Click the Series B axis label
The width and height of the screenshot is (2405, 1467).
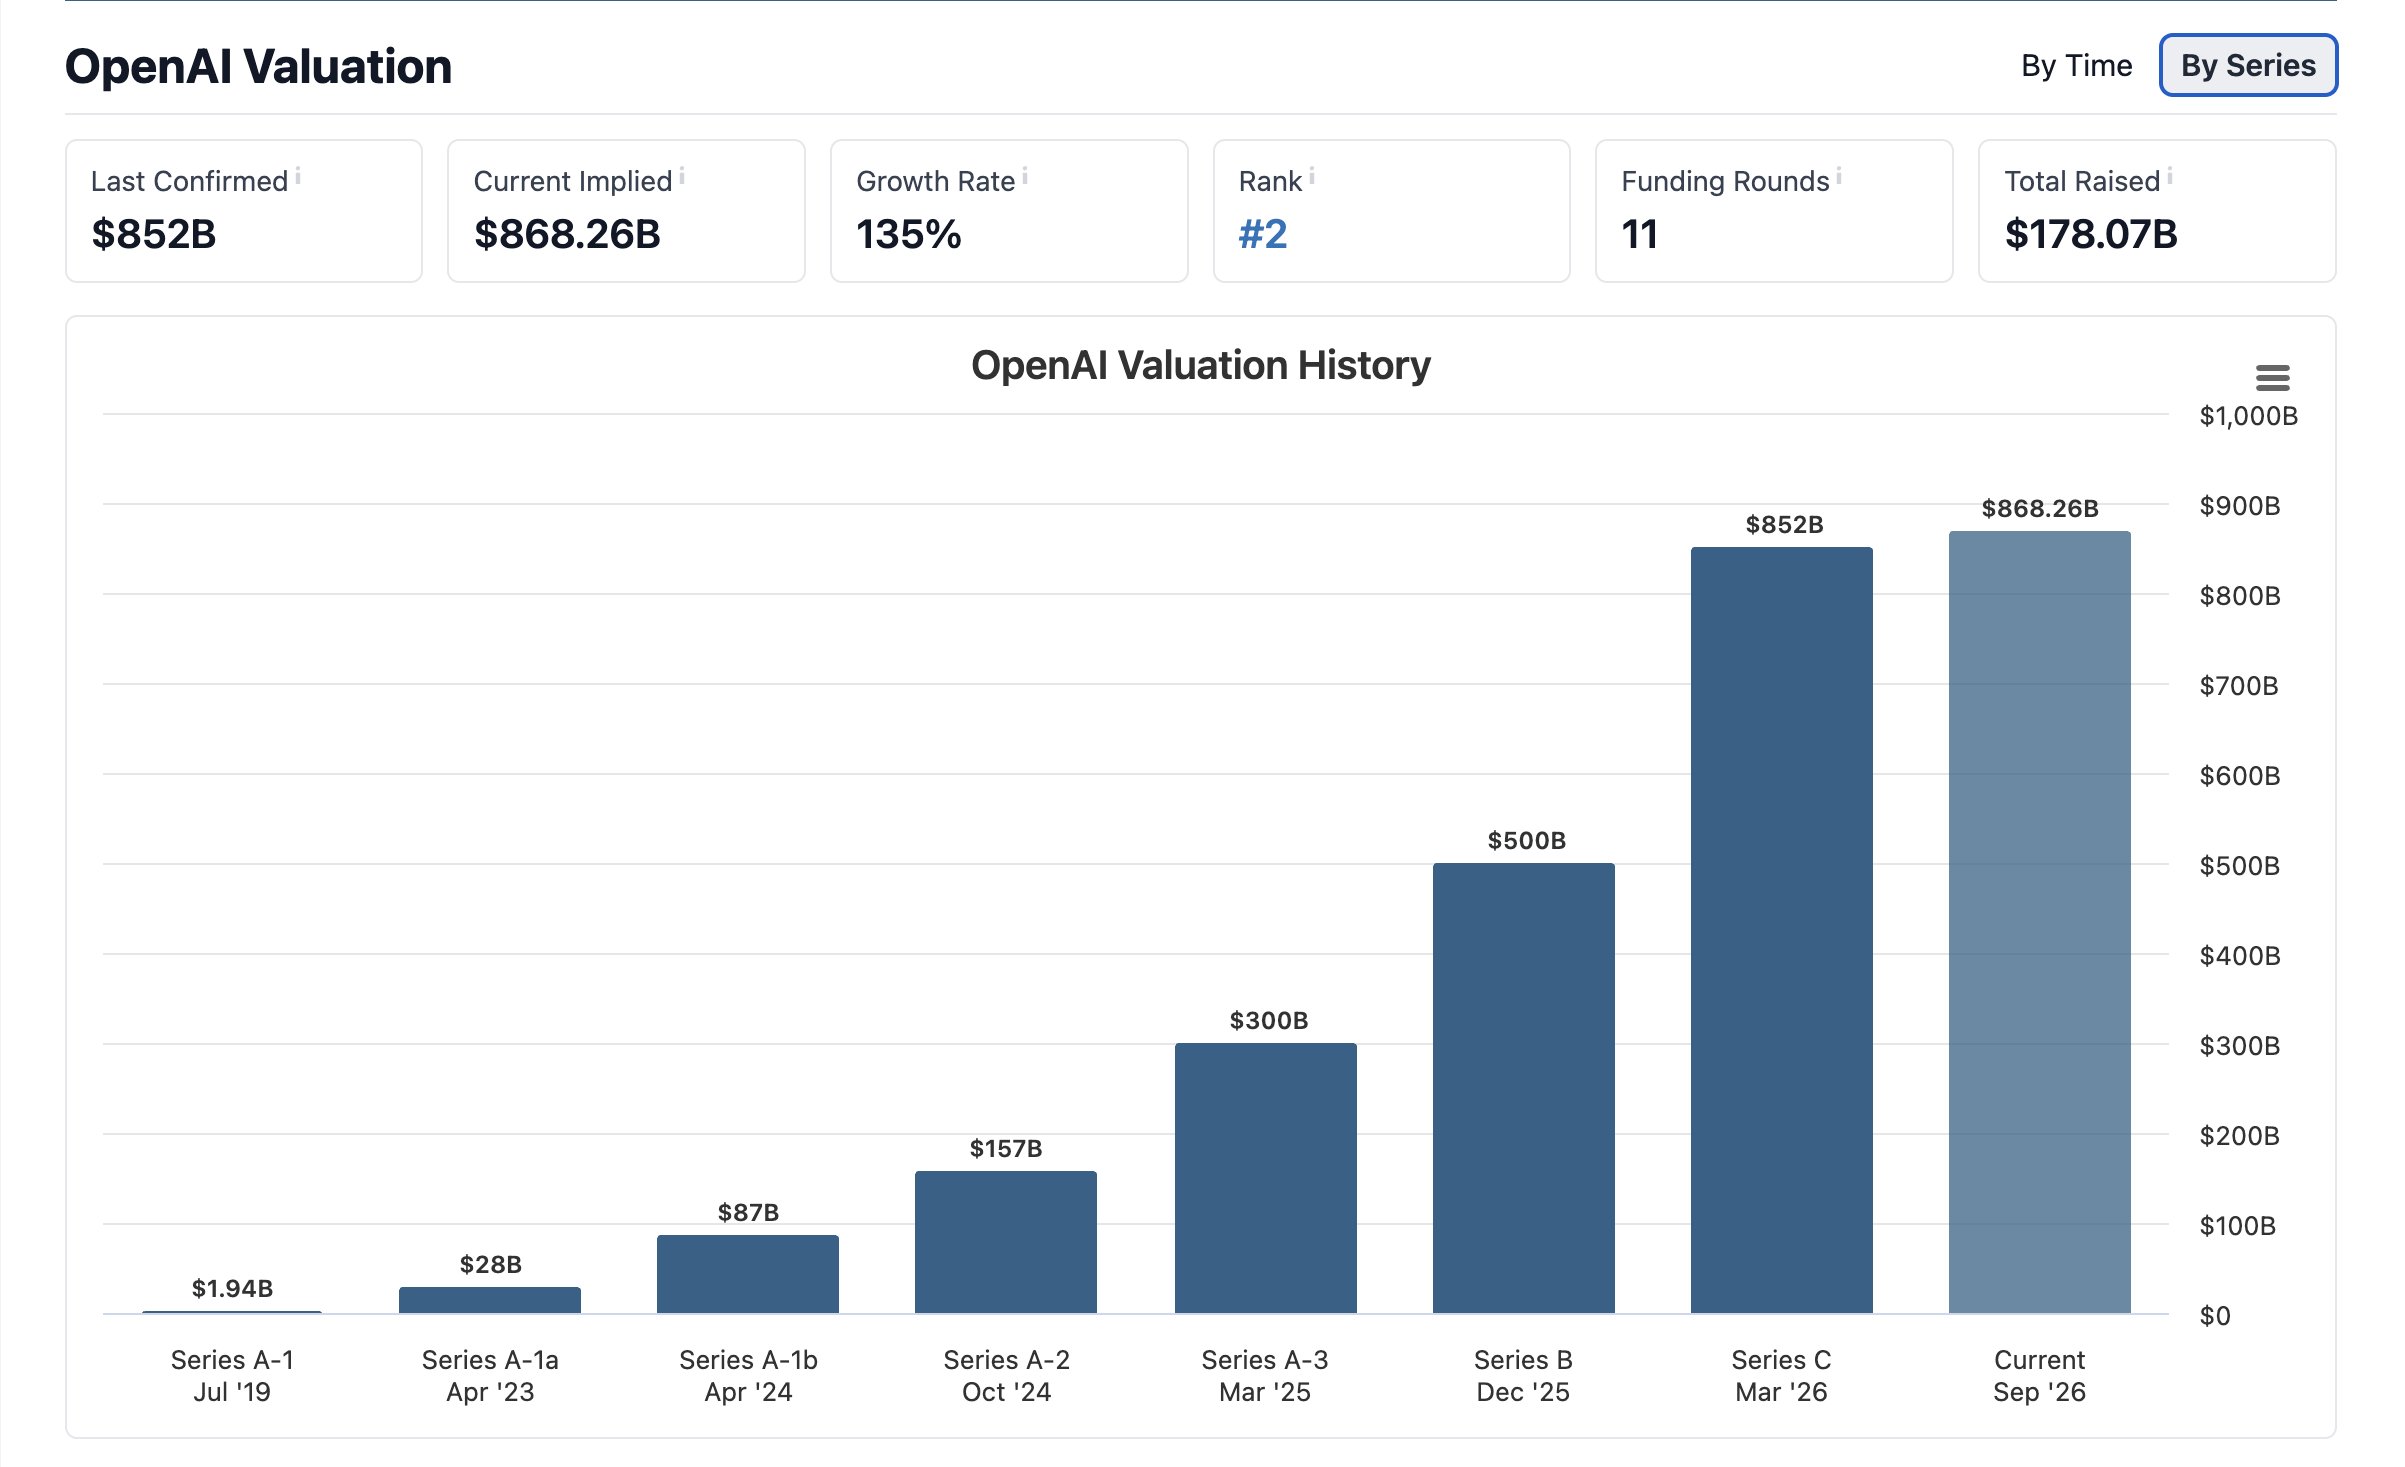point(1523,1375)
